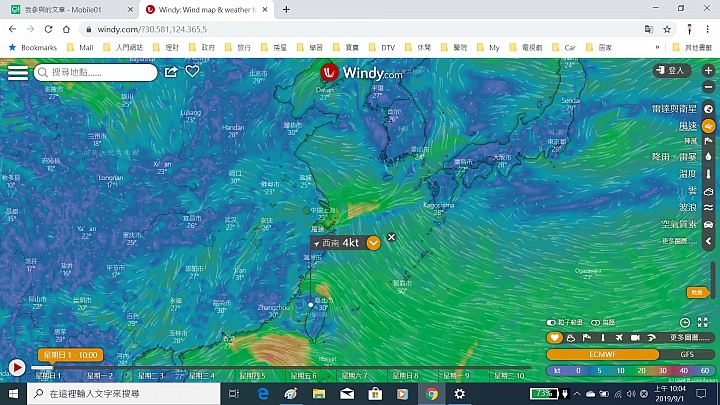720x405 pixels.
Task: Click the altitude level vertical slider
Action: coord(713,280)
